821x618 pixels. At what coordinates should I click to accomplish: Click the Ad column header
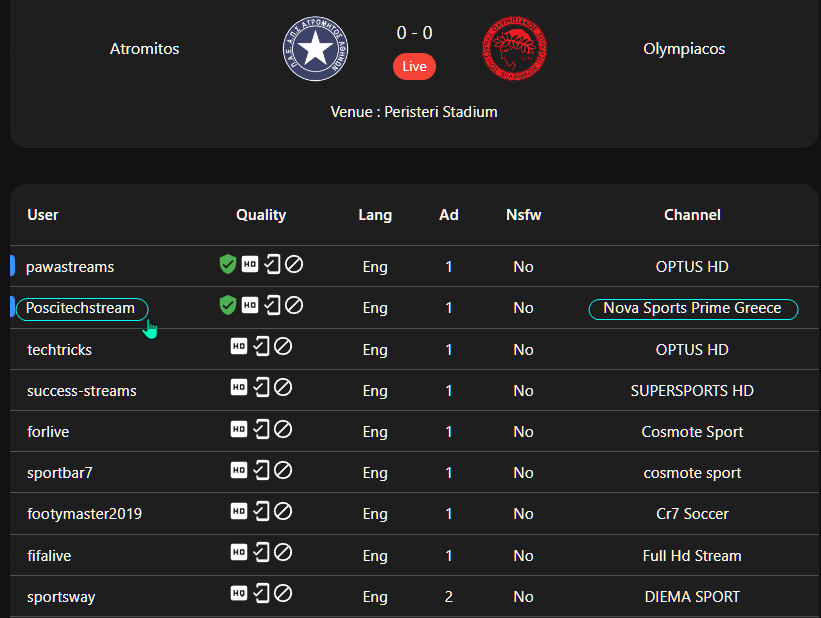coord(449,215)
